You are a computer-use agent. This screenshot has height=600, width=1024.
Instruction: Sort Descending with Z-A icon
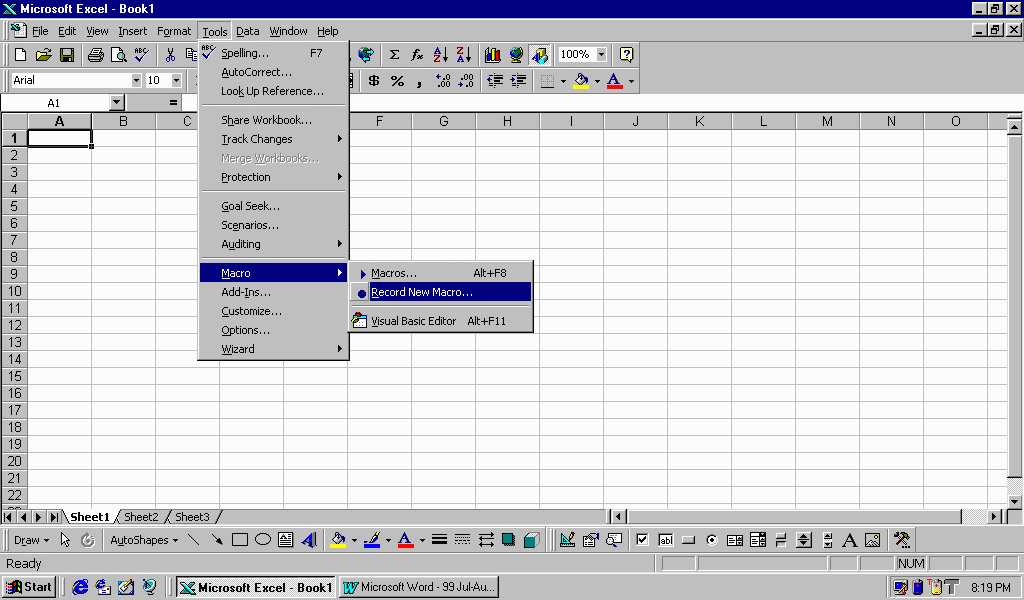tap(464, 55)
